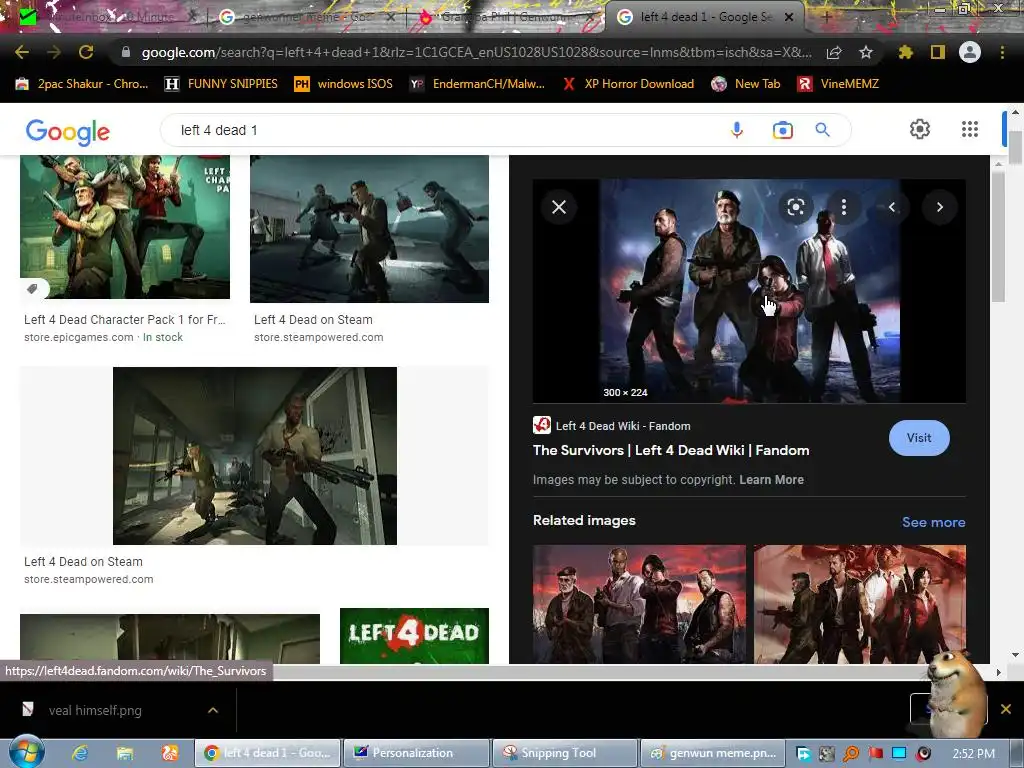Open the red-sky survivors related image
The width and height of the screenshot is (1024, 768).
tap(639, 604)
